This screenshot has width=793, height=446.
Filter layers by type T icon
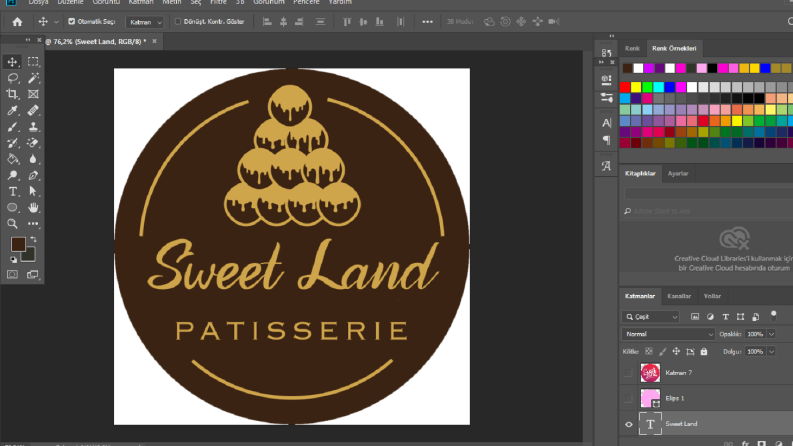tap(725, 317)
